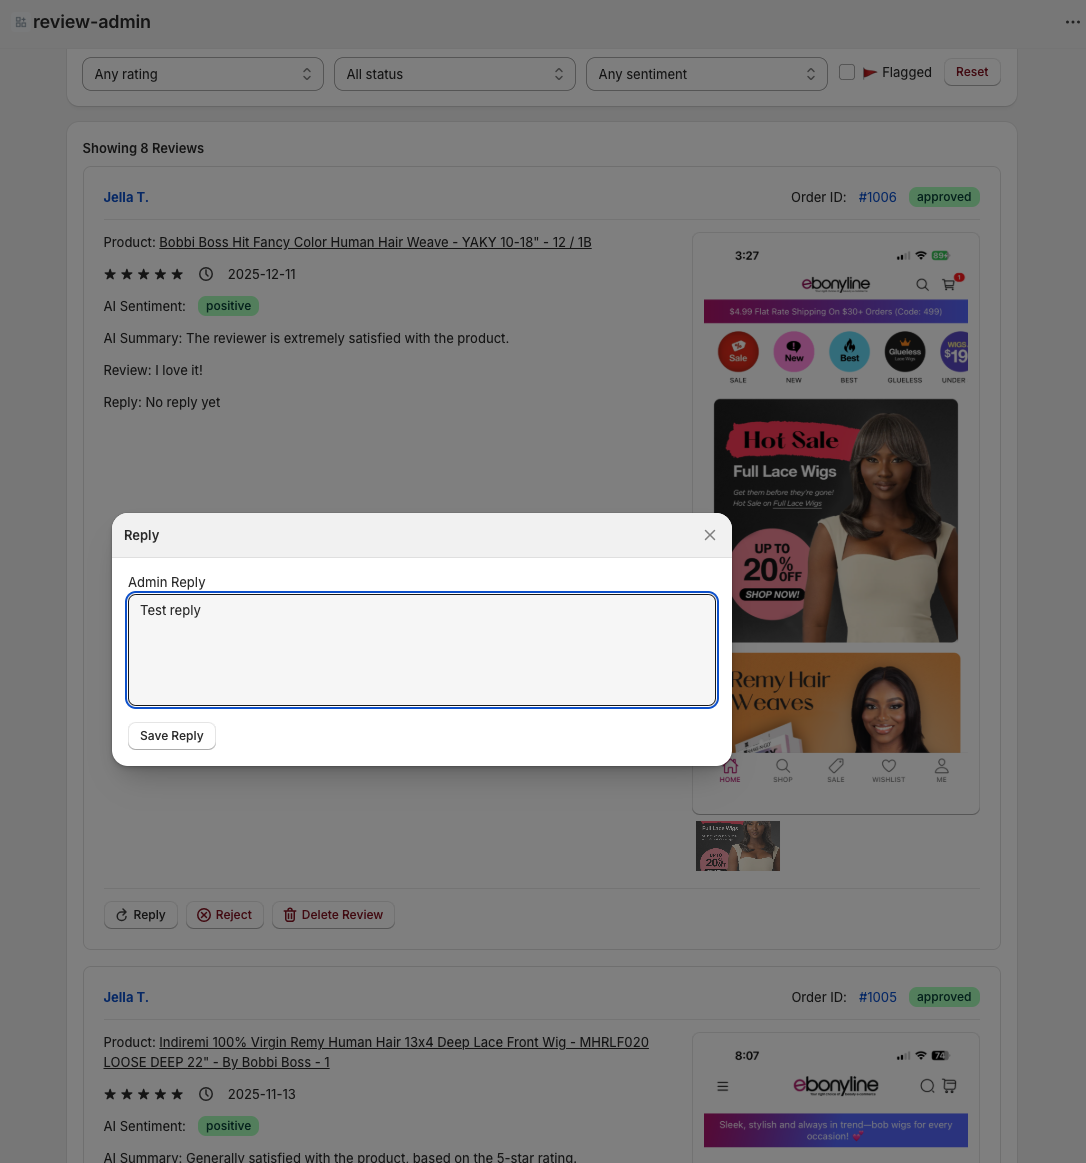Expand the All status filter

tap(455, 74)
